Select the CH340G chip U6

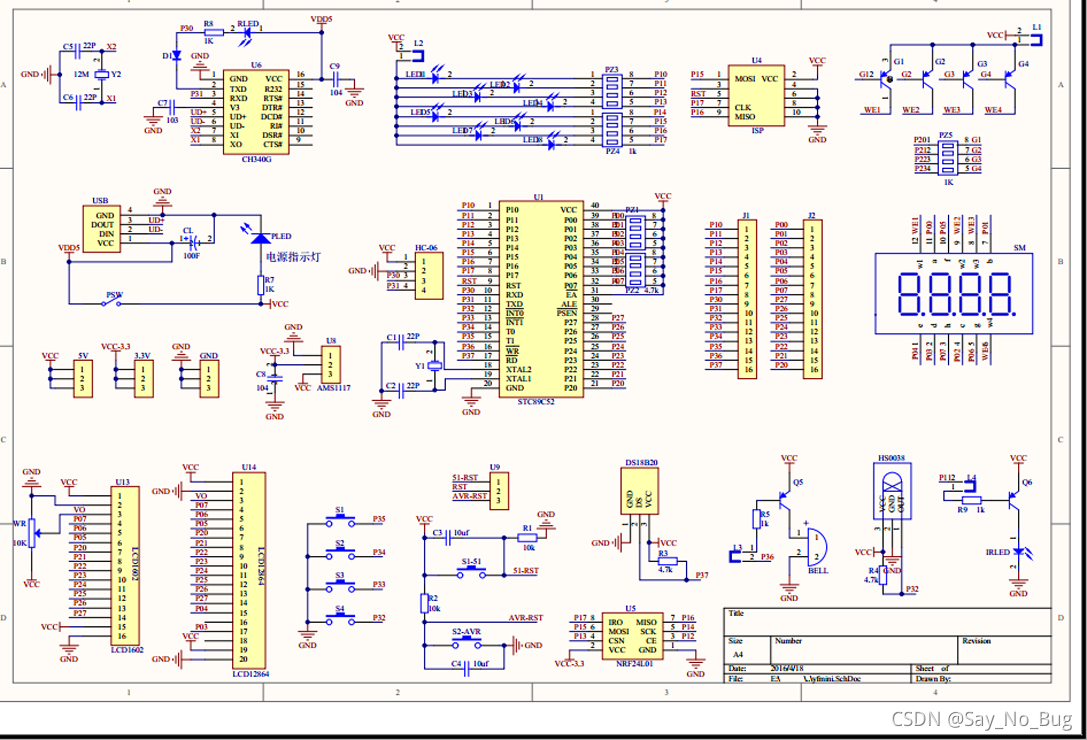pyautogui.click(x=256, y=112)
